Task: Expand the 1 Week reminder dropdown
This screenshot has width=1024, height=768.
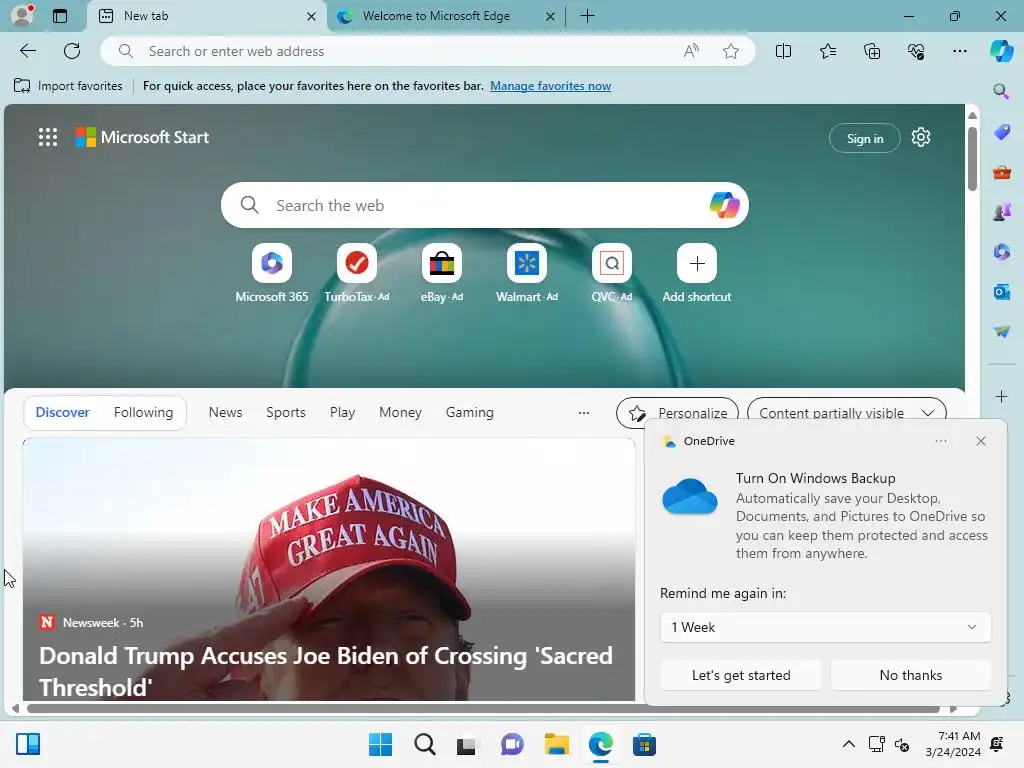Action: [x=825, y=627]
